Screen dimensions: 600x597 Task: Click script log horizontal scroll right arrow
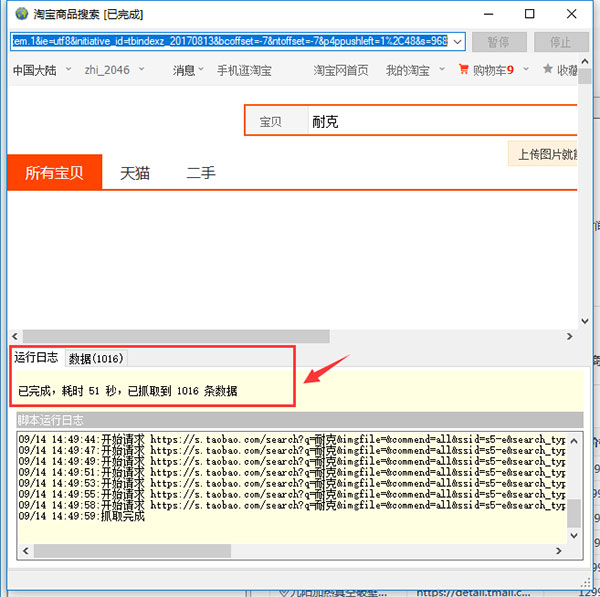click(559, 551)
